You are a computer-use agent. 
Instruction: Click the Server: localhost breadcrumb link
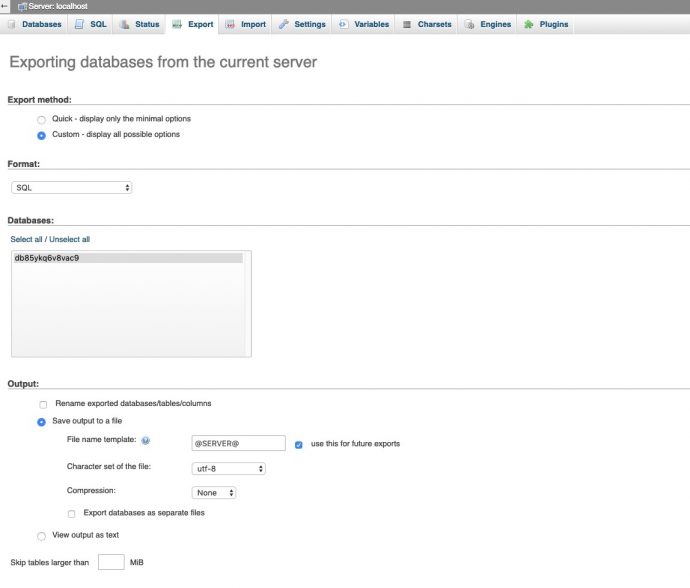pyautogui.click(x=58, y=7)
